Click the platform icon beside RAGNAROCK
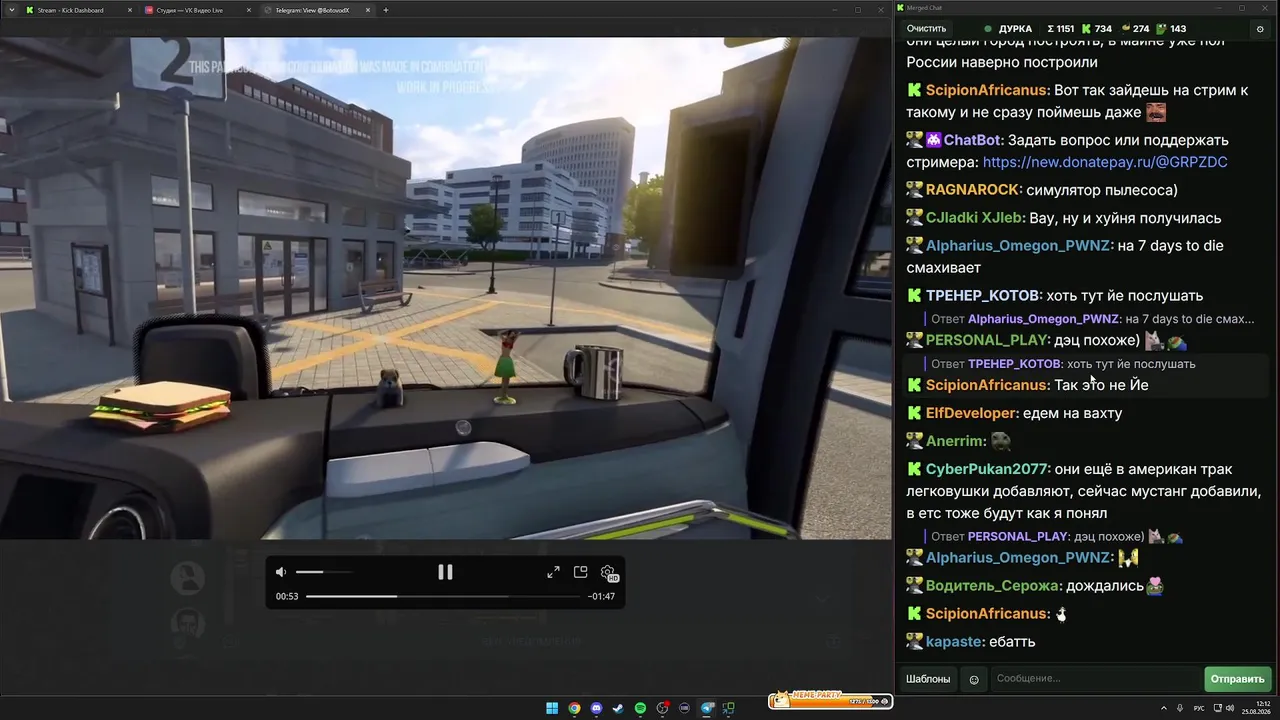Viewport: 1280px width, 720px height. coord(914,190)
